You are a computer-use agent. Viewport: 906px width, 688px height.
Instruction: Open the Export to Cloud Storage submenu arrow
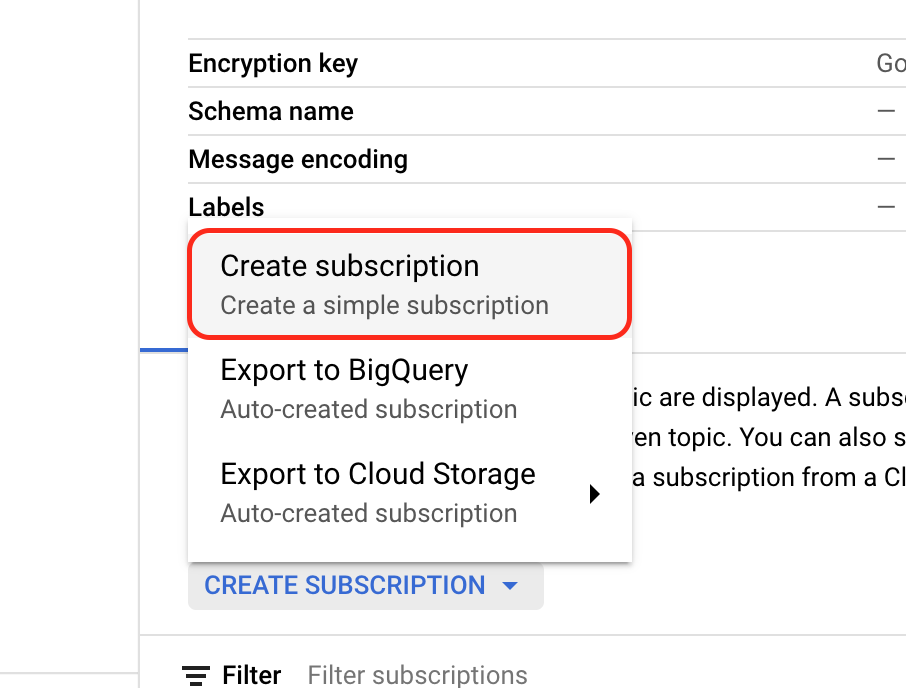point(595,494)
